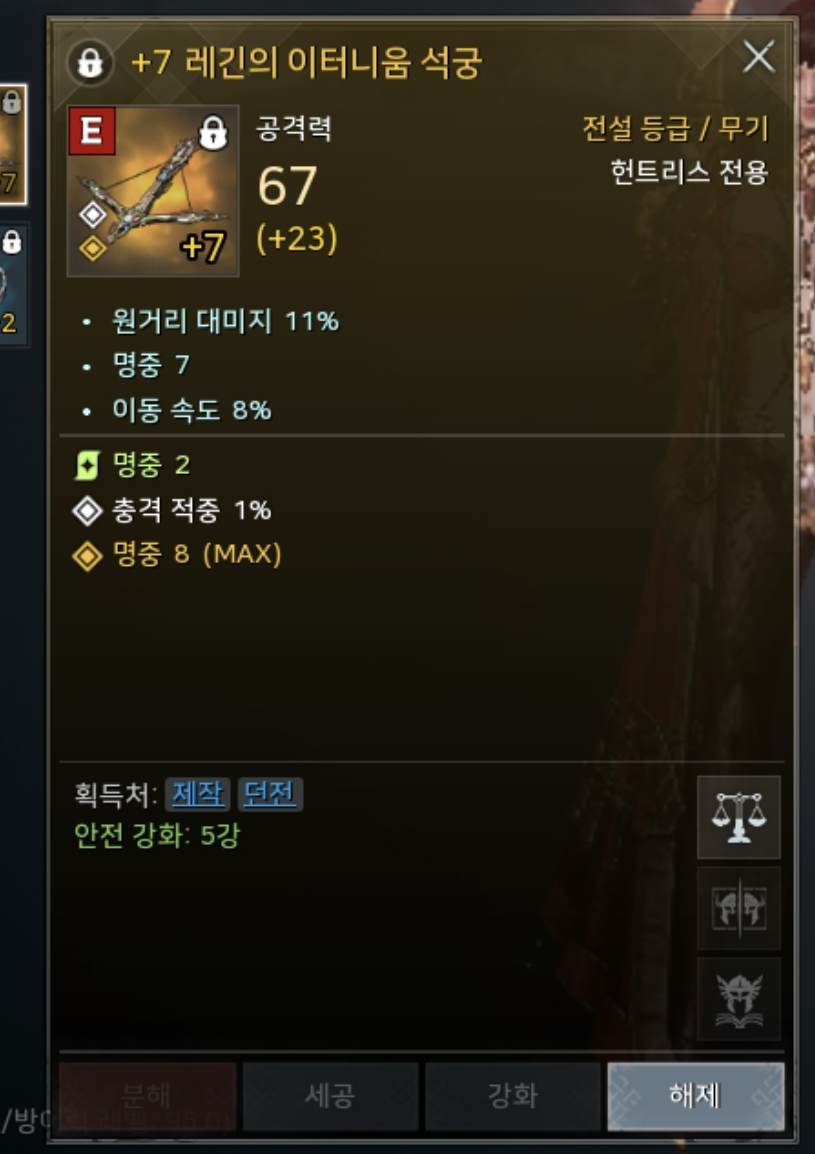Screen dimensions: 815x1154
Task: Click the lock on the crossbow thumbnail
Action: [214, 132]
